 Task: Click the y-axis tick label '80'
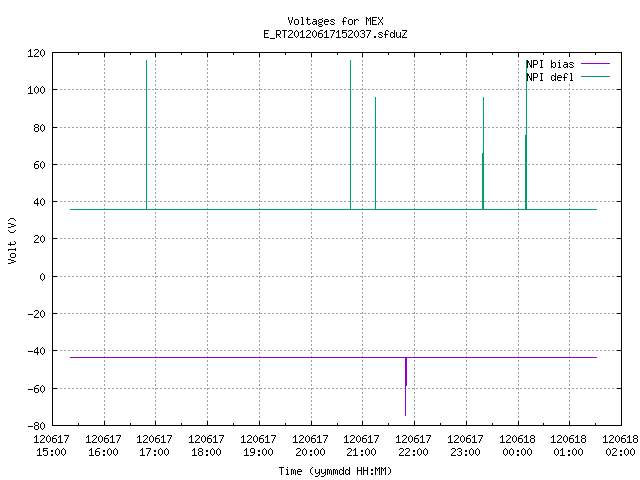(39, 128)
